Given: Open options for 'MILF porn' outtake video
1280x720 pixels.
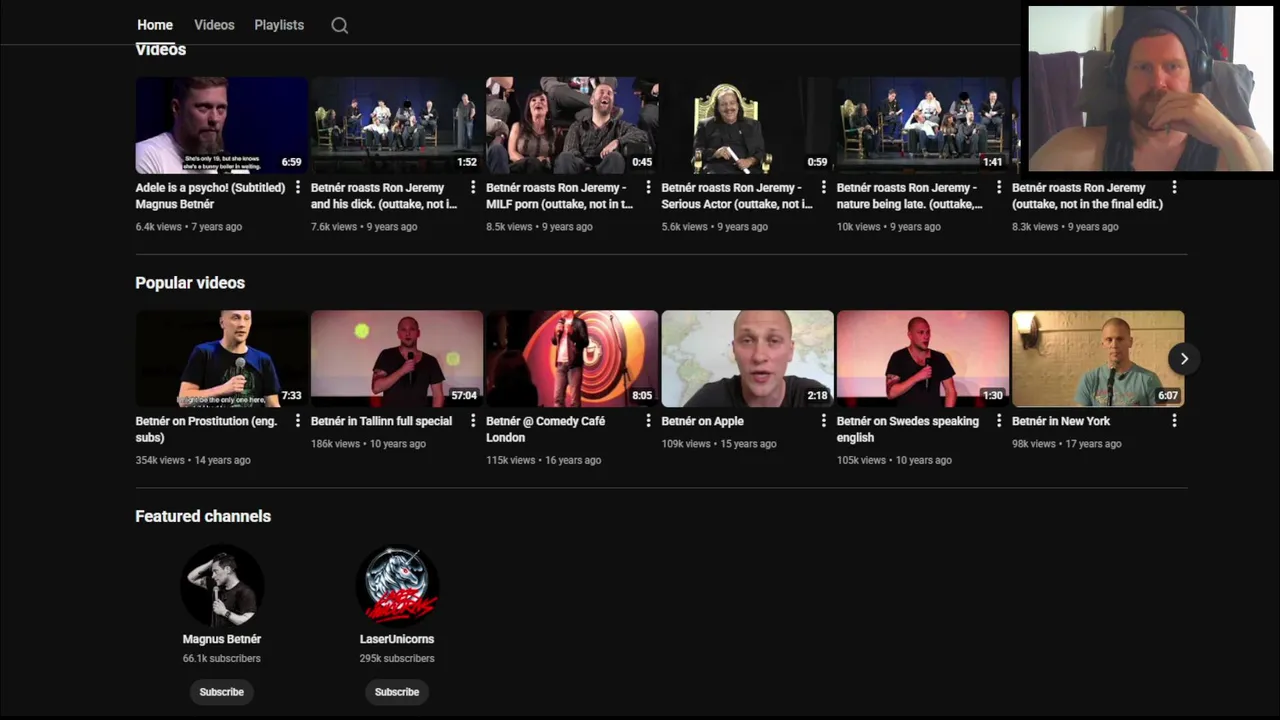Looking at the screenshot, I should coord(648,187).
